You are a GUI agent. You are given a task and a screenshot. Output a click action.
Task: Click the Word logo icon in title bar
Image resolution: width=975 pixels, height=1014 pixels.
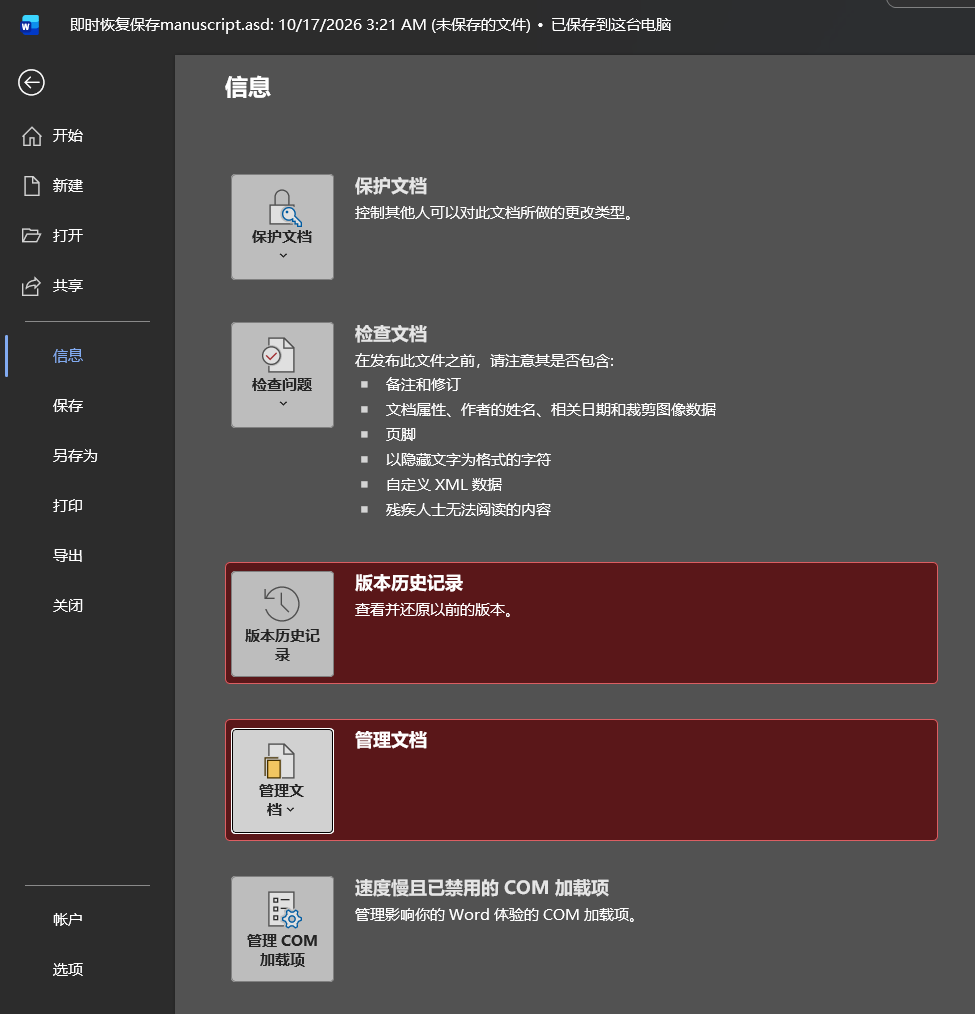30,25
